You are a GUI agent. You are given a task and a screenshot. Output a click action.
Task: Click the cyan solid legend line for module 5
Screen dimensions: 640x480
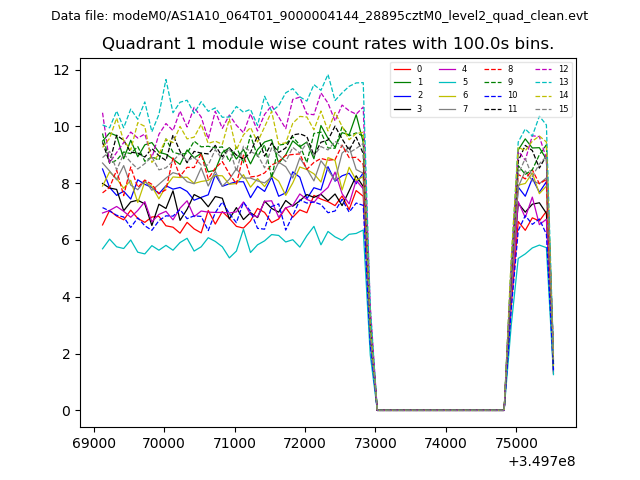coord(448,82)
